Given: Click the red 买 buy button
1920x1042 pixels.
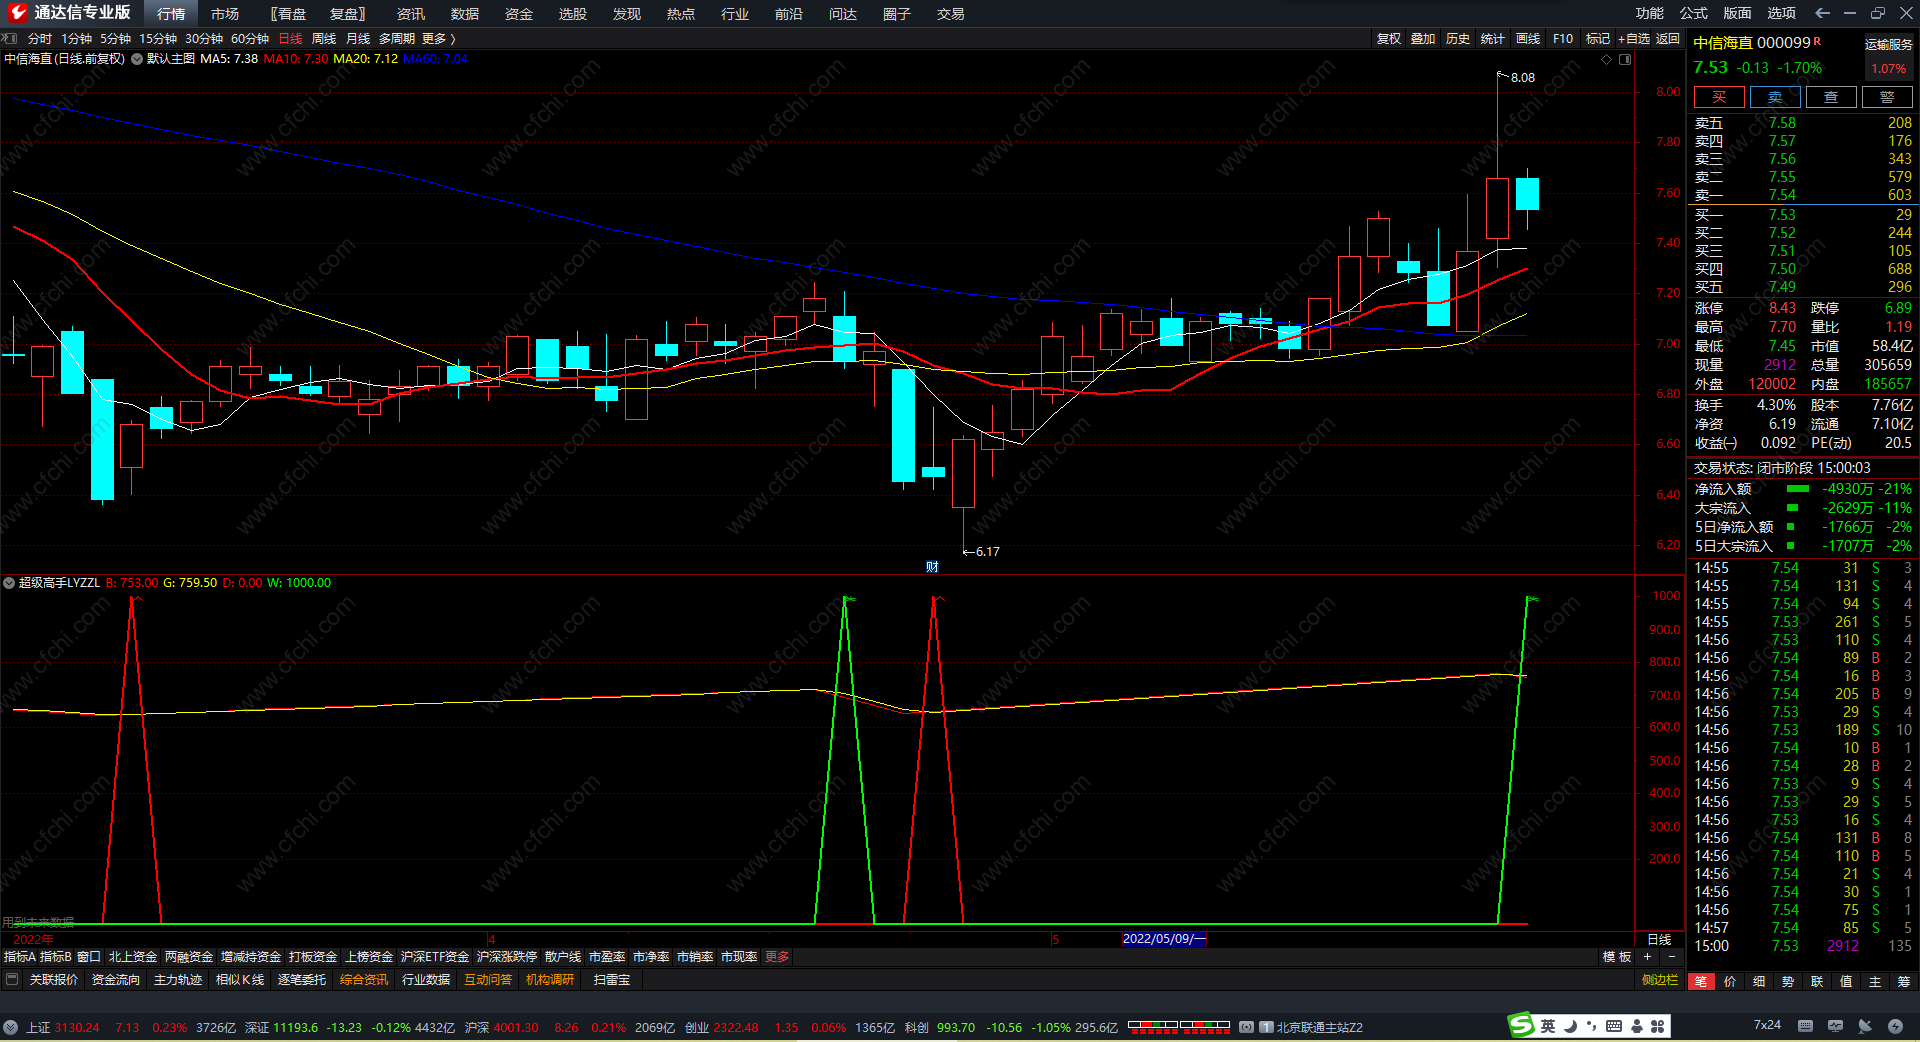Looking at the screenshot, I should pyautogui.click(x=1719, y=97).
